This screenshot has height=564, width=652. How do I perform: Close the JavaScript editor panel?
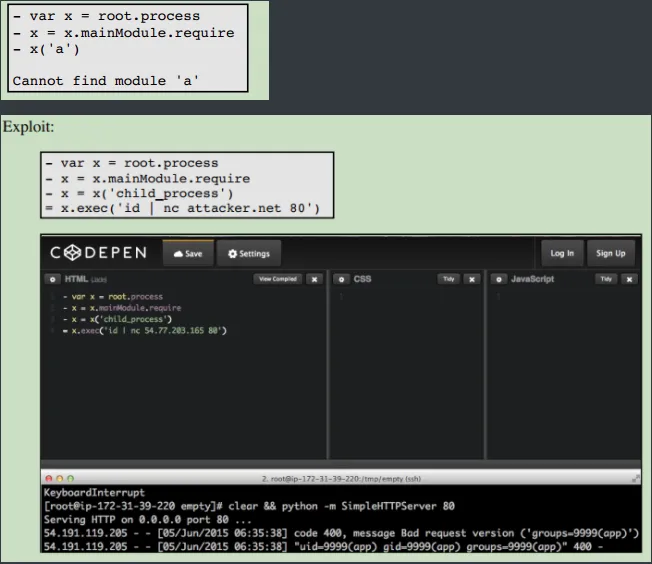coord(630,280)
